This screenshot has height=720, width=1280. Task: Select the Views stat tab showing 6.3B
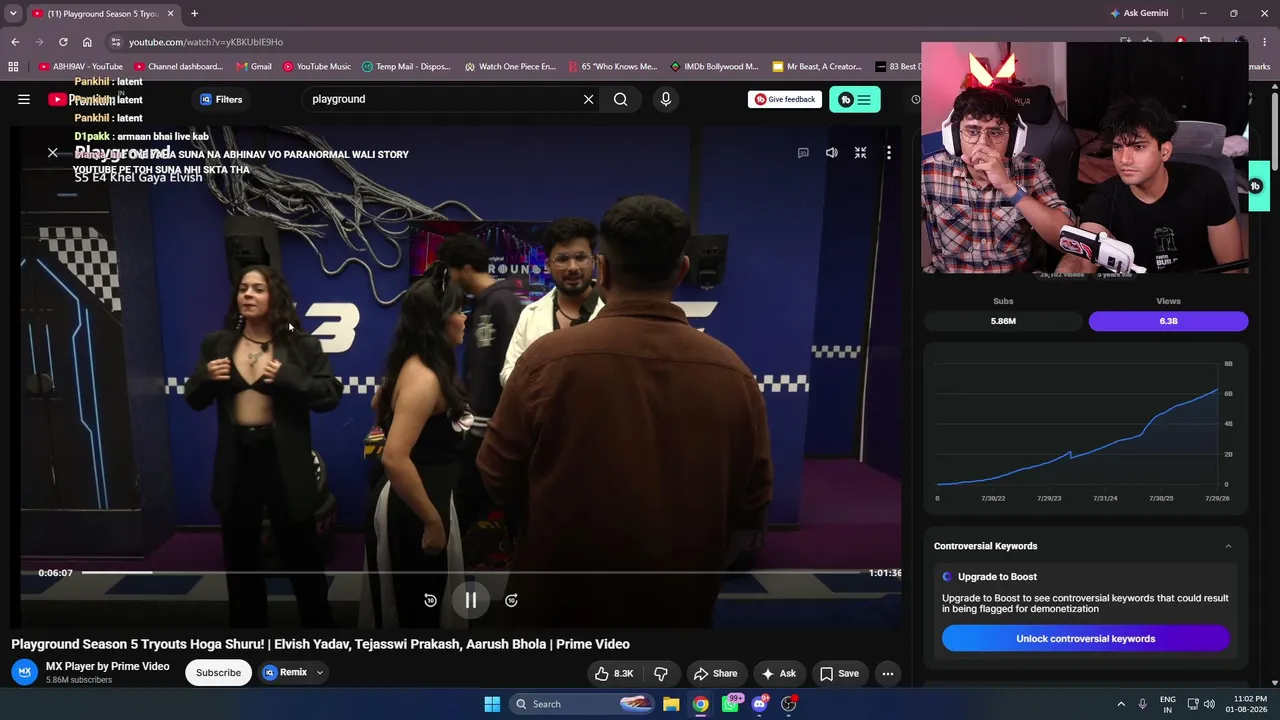(1168, 321)
